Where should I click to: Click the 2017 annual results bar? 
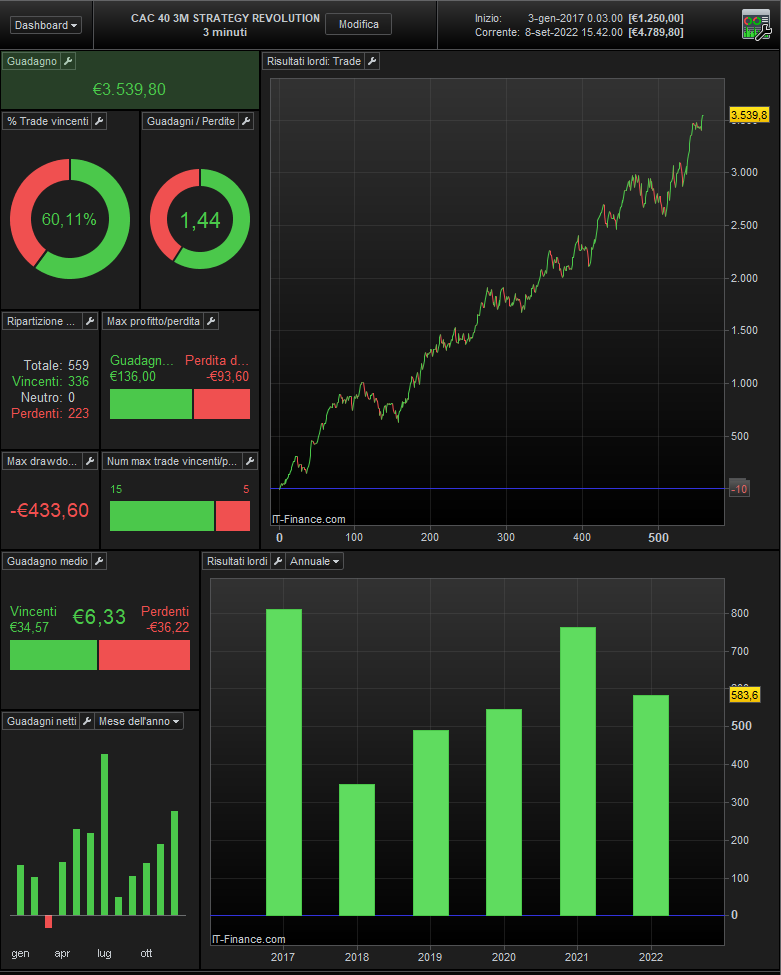click(284, 762)
